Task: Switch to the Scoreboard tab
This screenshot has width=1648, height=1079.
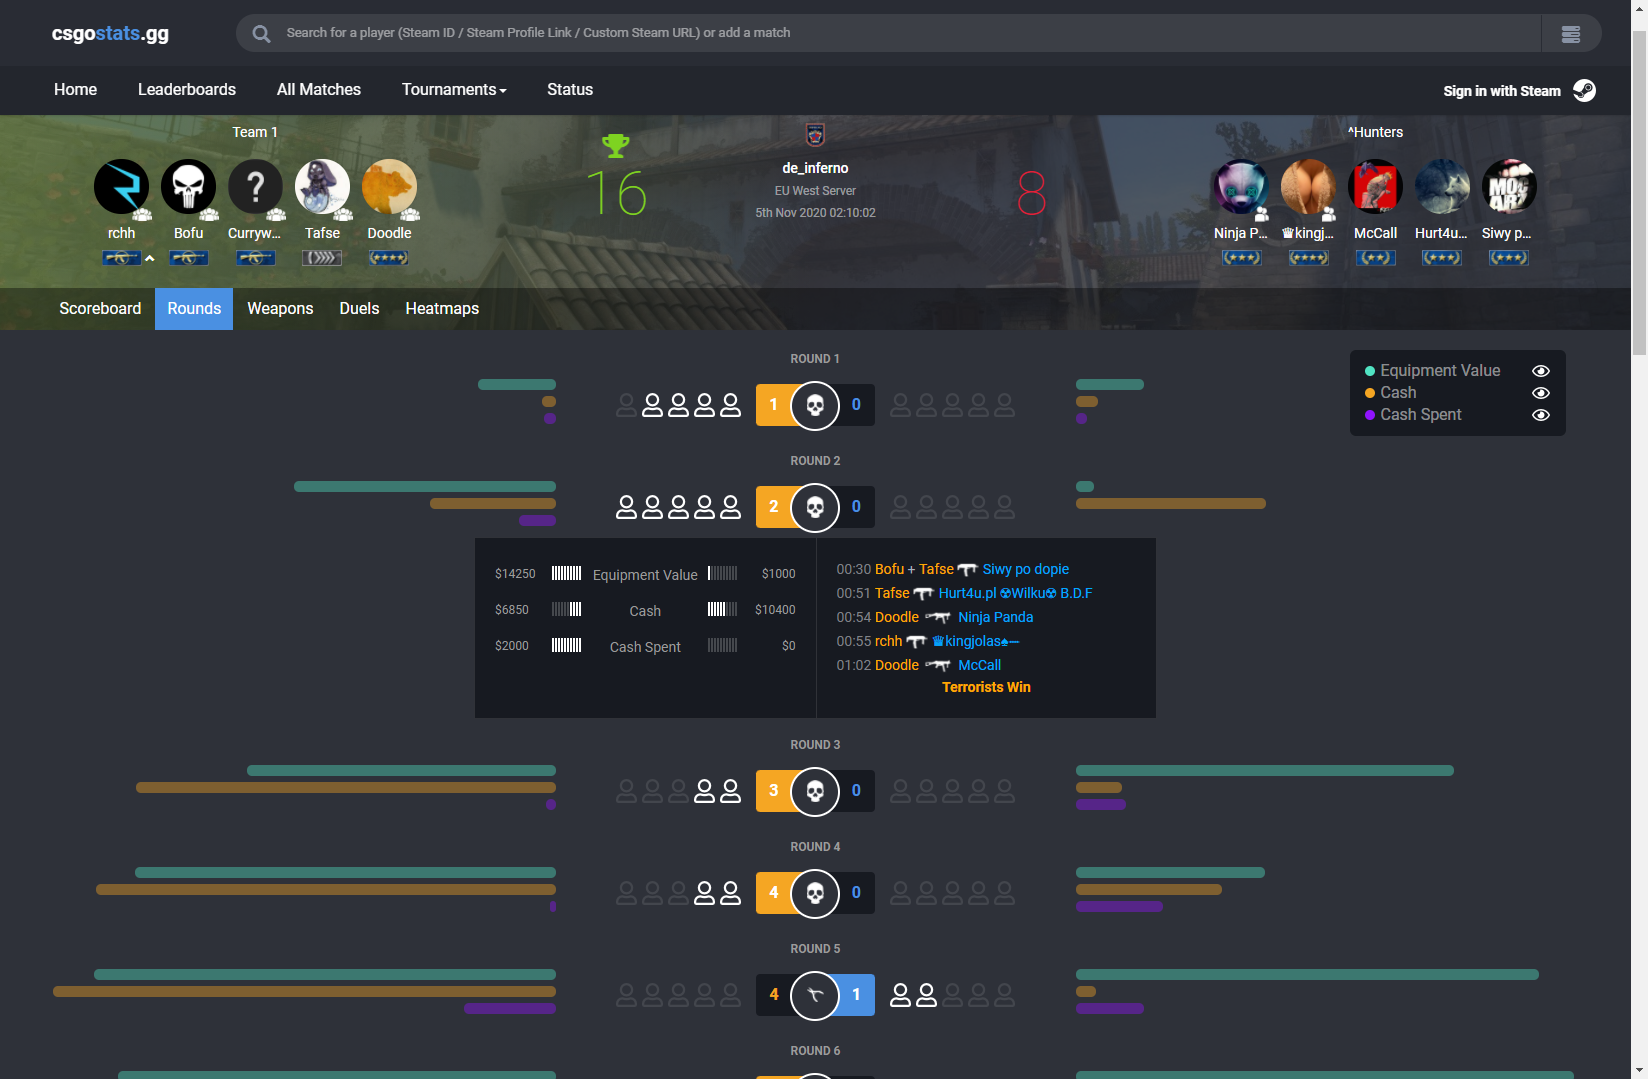Action: pos(100,309)
